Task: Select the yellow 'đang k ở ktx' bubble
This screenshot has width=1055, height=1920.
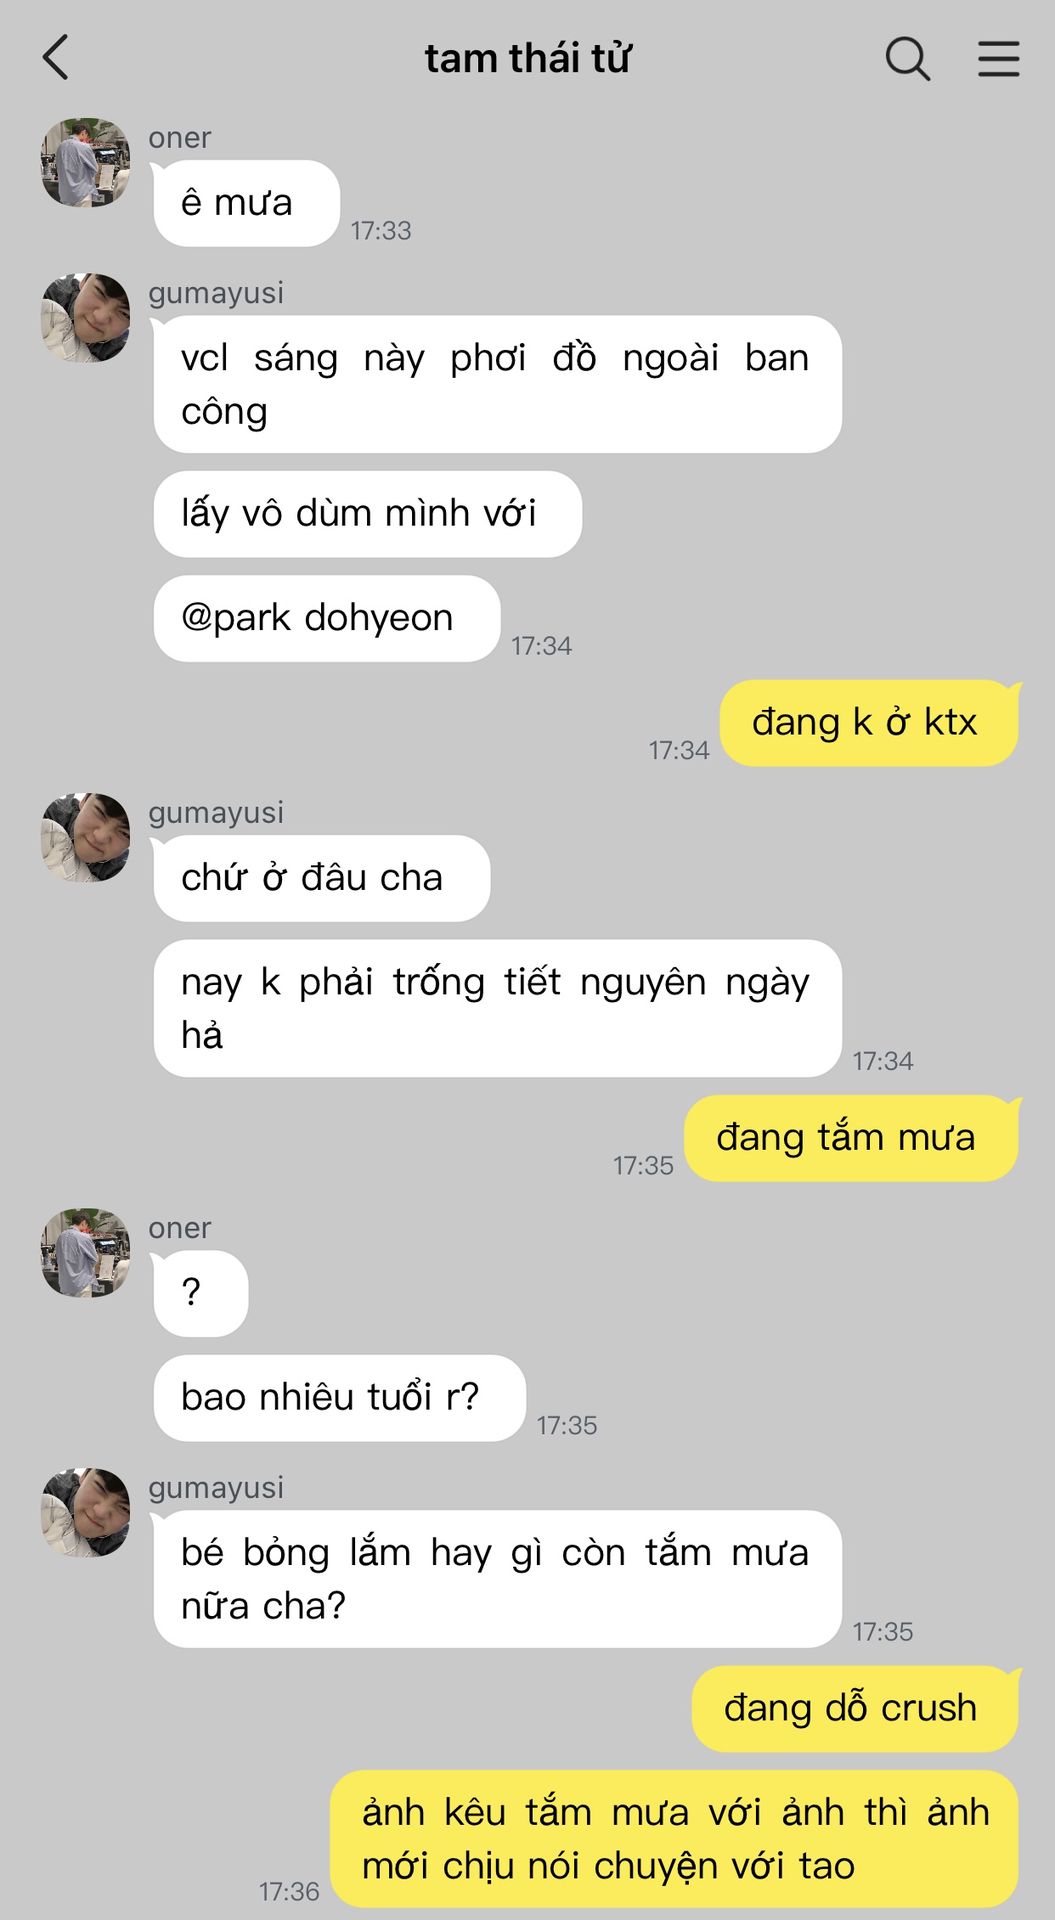Action: pyautogui.click(x=869, y=723)
